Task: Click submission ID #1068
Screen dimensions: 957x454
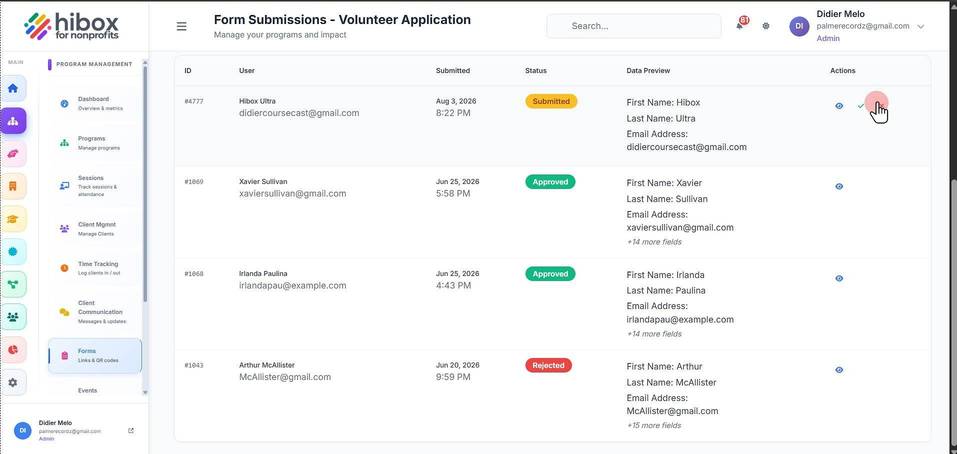Action: point(193,274)
